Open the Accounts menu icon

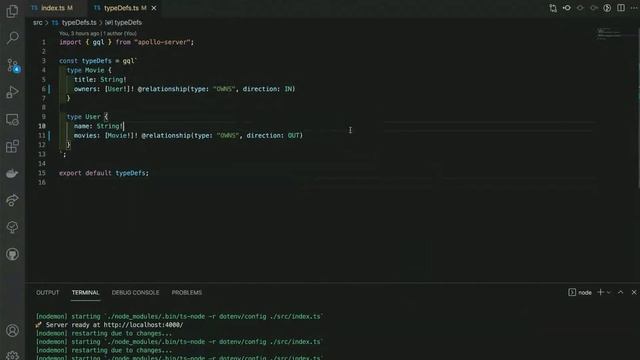pyautogui.click(x=12, y=331)
